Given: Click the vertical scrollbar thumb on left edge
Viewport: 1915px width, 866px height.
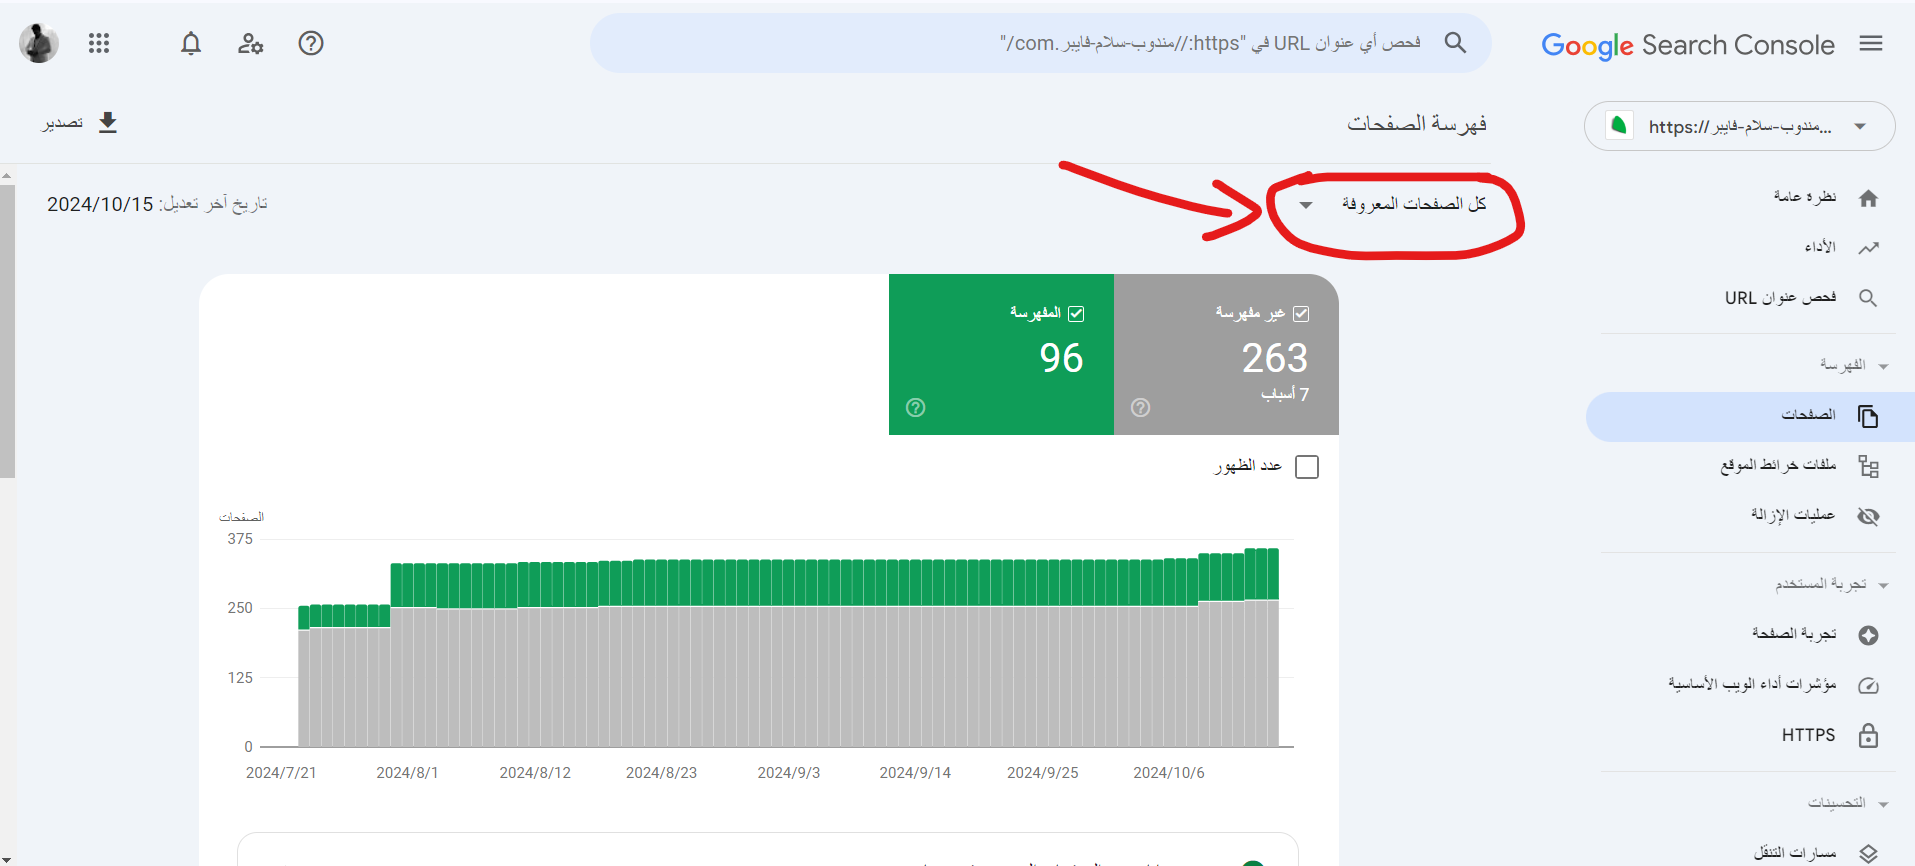Looking at the screenshot, I should point(7,330).
